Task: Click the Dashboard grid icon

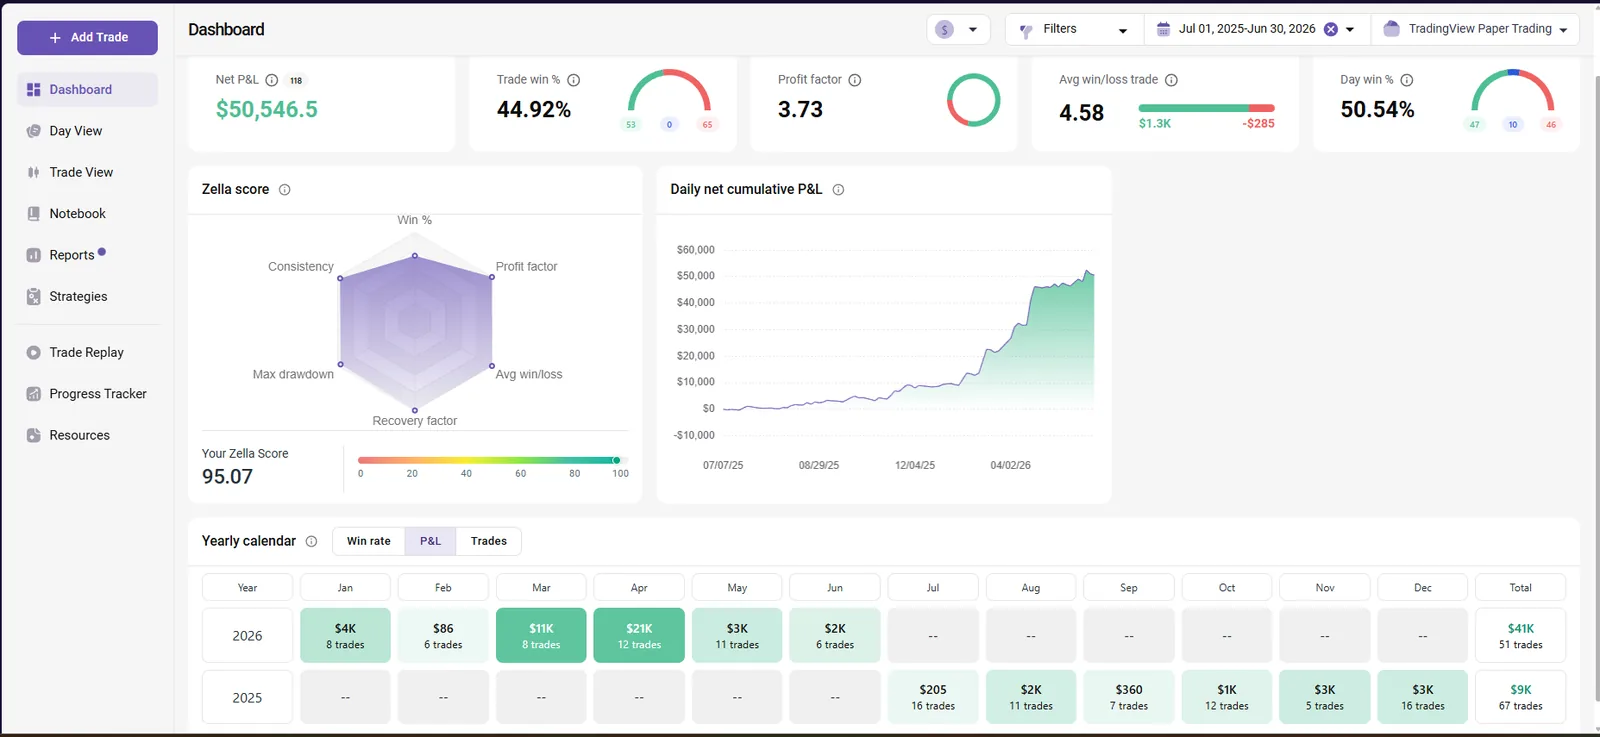Action: pos(34,90)
